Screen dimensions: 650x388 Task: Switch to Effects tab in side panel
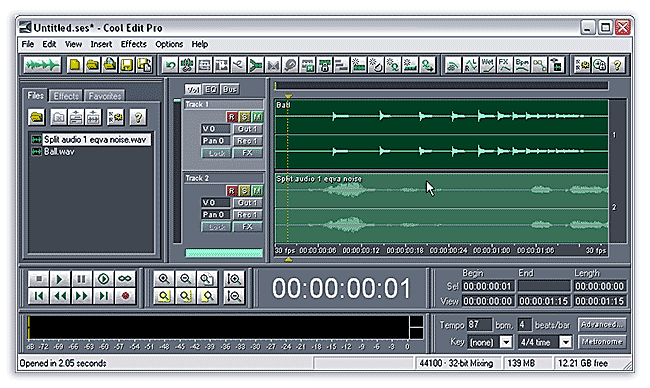(x=66, y=96)
